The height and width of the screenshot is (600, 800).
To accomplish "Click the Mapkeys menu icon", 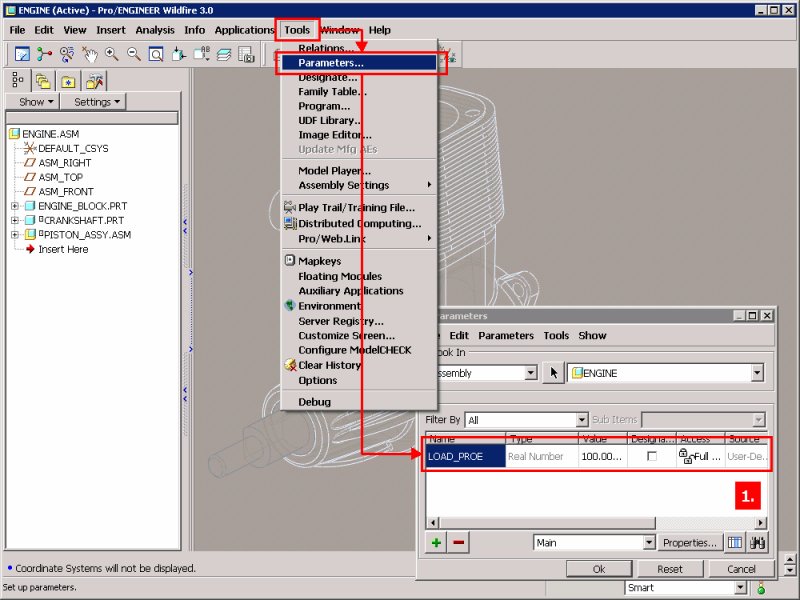I will (290, 260).
